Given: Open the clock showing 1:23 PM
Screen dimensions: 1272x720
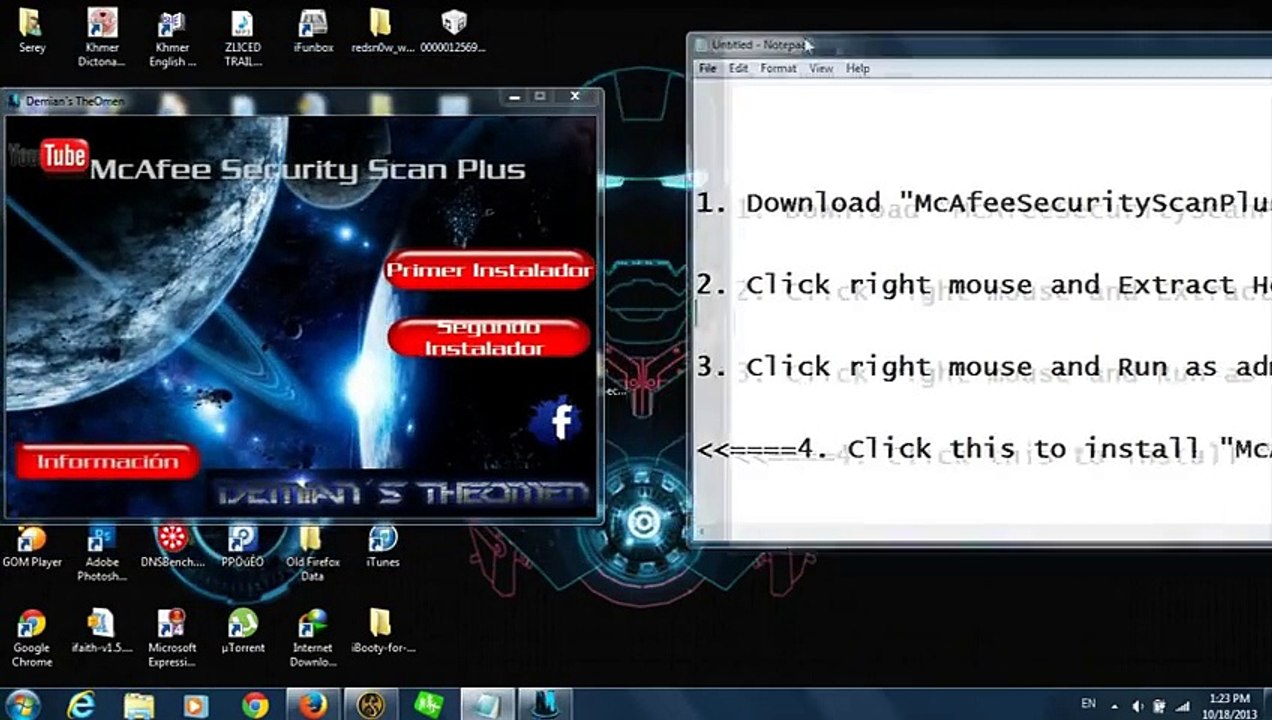Looking at the screenshot, I should tap(1229, 705).
